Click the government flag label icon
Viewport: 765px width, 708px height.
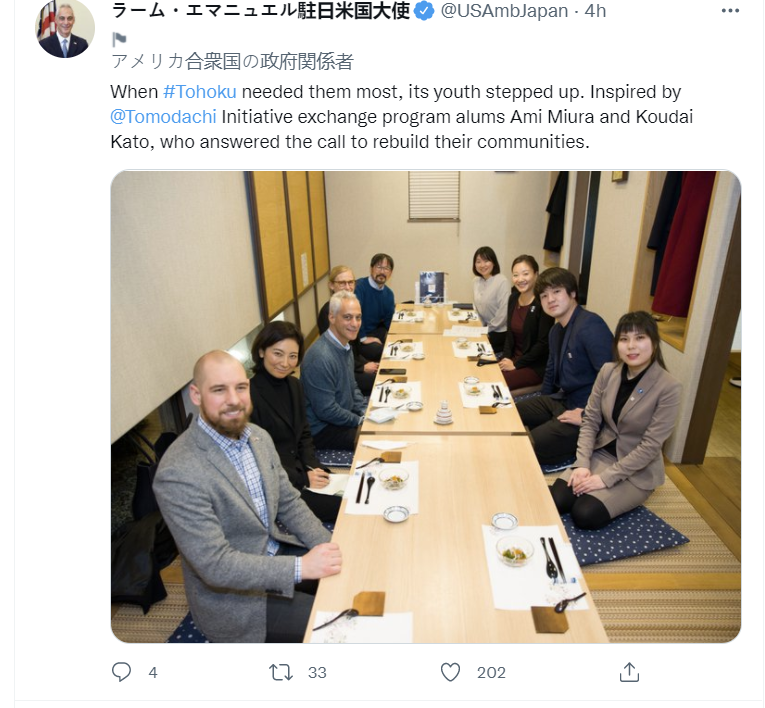[119, 39]
